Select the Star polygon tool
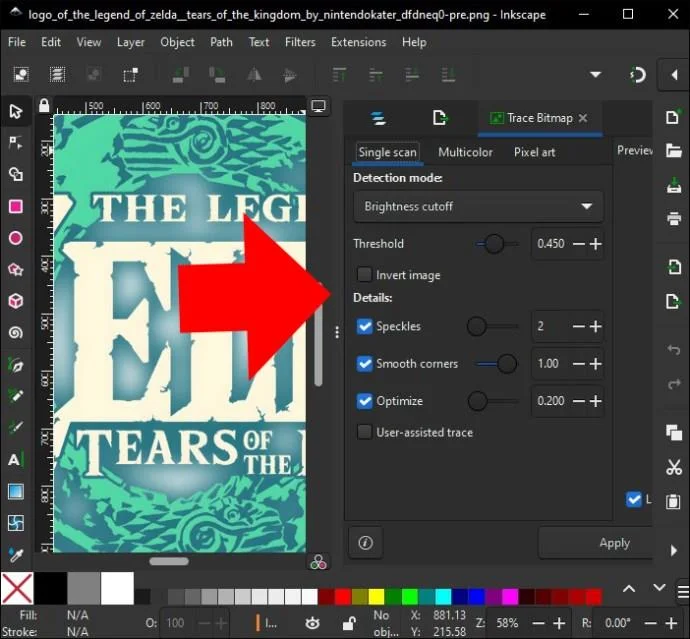Image resolution: width=690 pixels, height=639 pixels. 16,269
